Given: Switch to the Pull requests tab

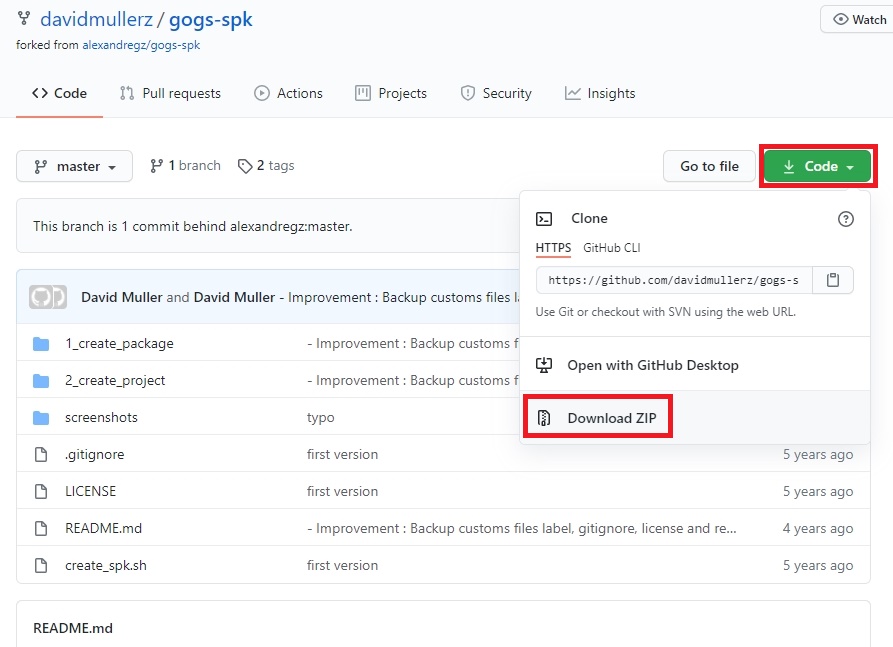Looking at the screenshot, I should click(170, 93).
